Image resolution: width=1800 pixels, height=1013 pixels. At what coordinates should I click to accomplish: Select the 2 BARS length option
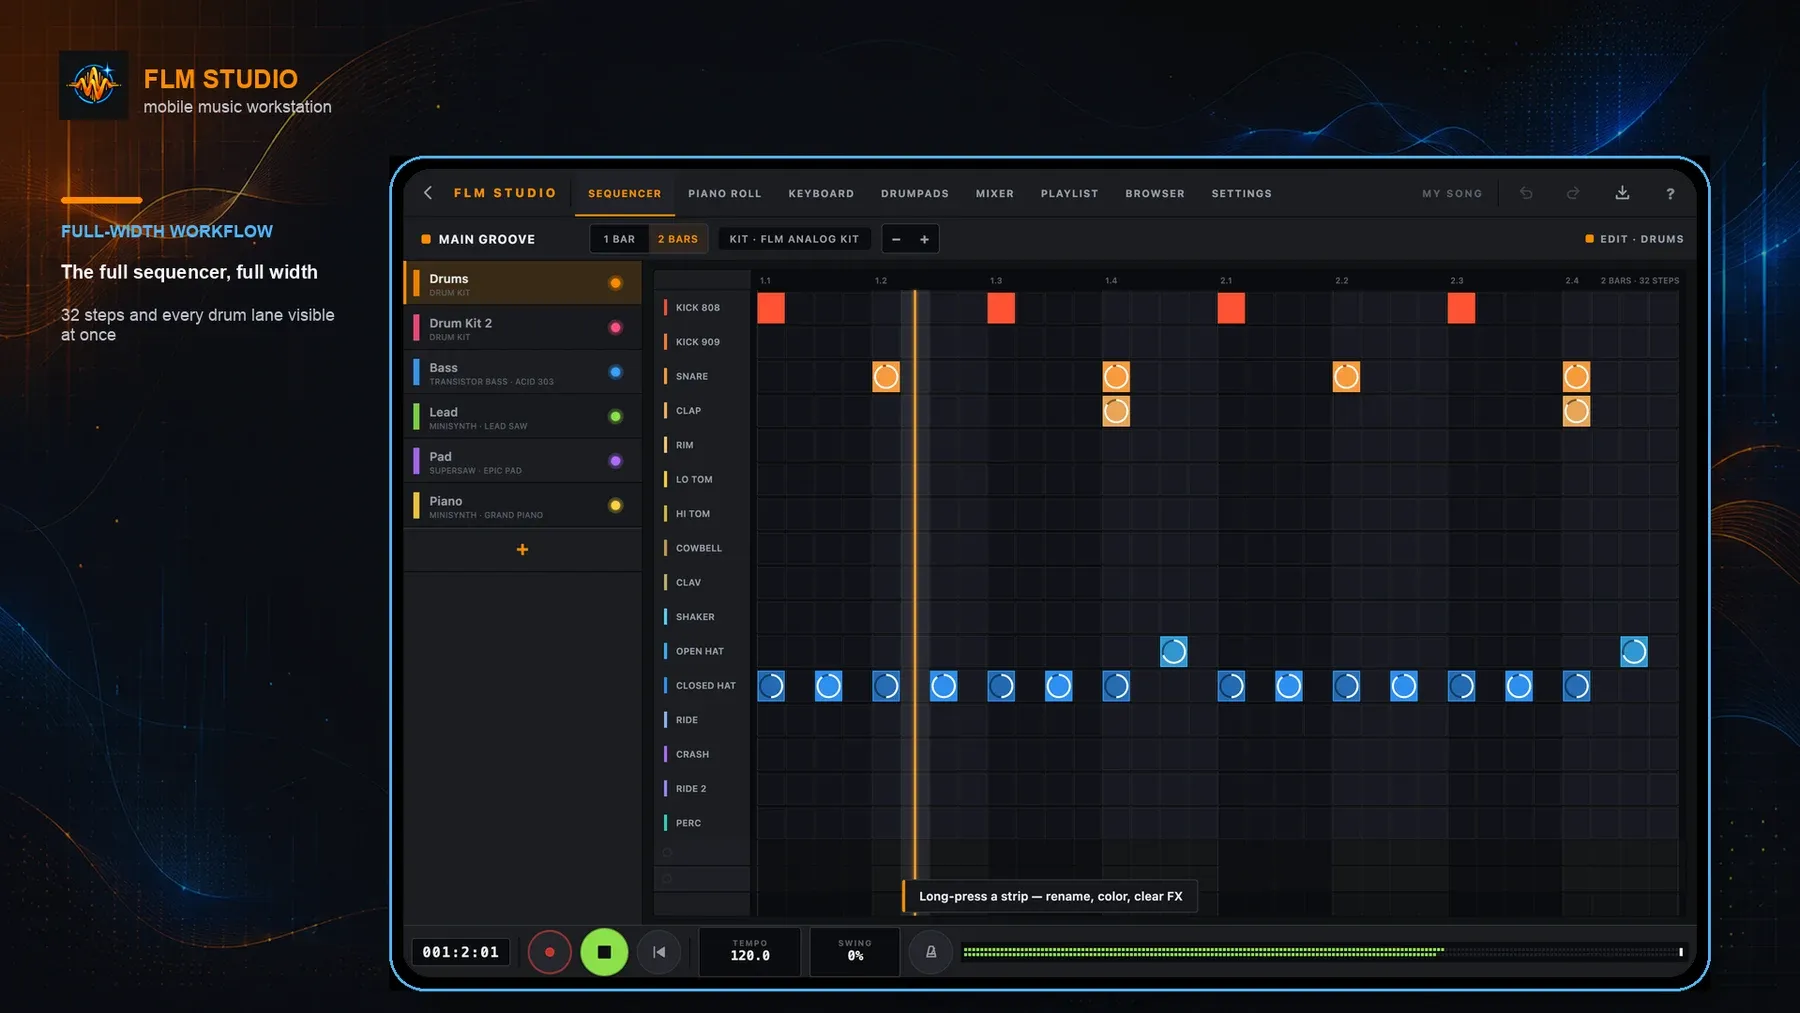tap(678, 239)
